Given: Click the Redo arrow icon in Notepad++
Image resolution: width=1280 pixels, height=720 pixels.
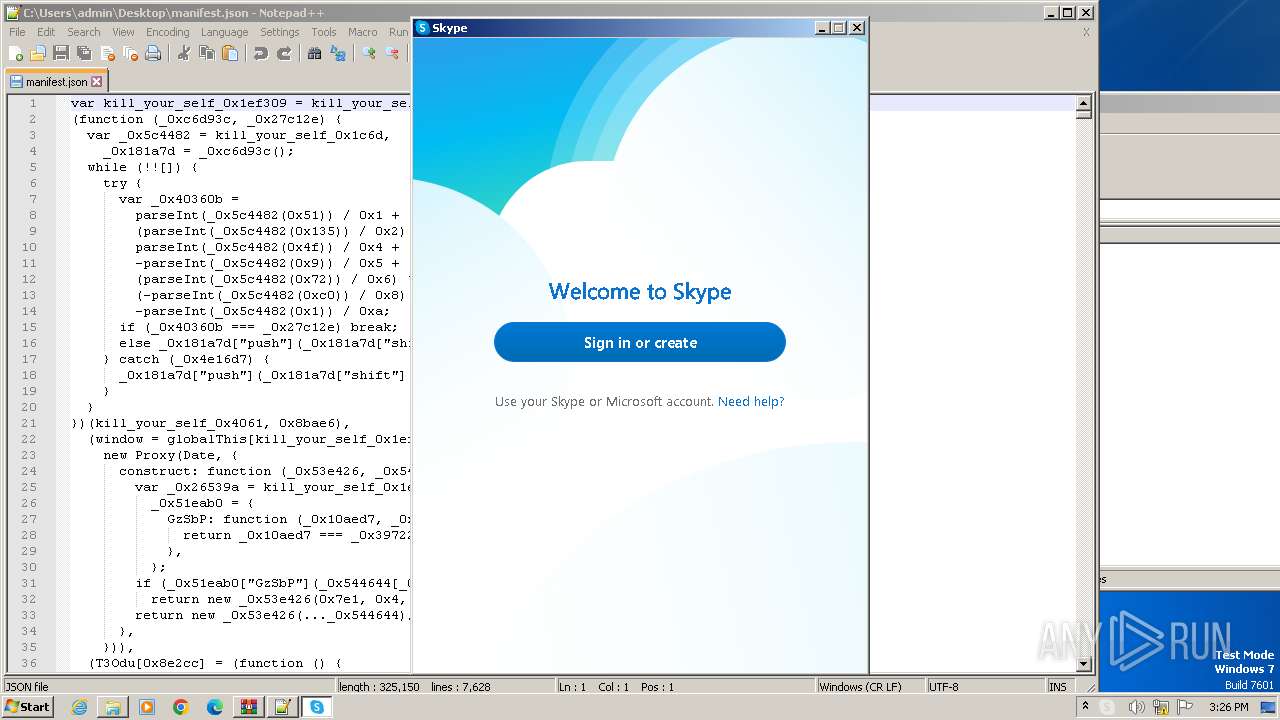Looking at the screenshot, I should pyautogui.click(x=284, y=54).
